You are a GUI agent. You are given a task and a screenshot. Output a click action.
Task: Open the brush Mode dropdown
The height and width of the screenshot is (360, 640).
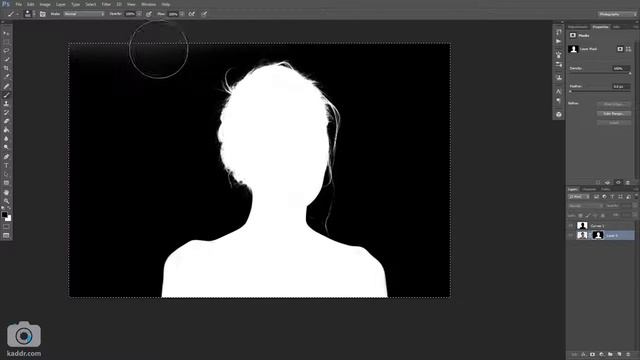84,14
